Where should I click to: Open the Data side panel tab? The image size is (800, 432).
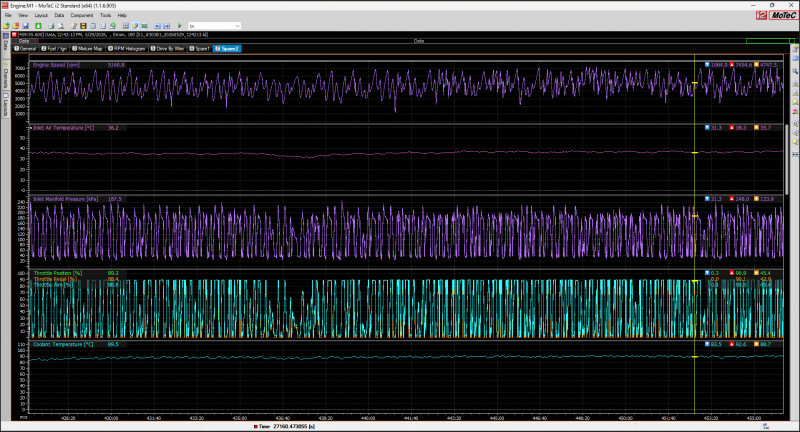coord(6,43)
